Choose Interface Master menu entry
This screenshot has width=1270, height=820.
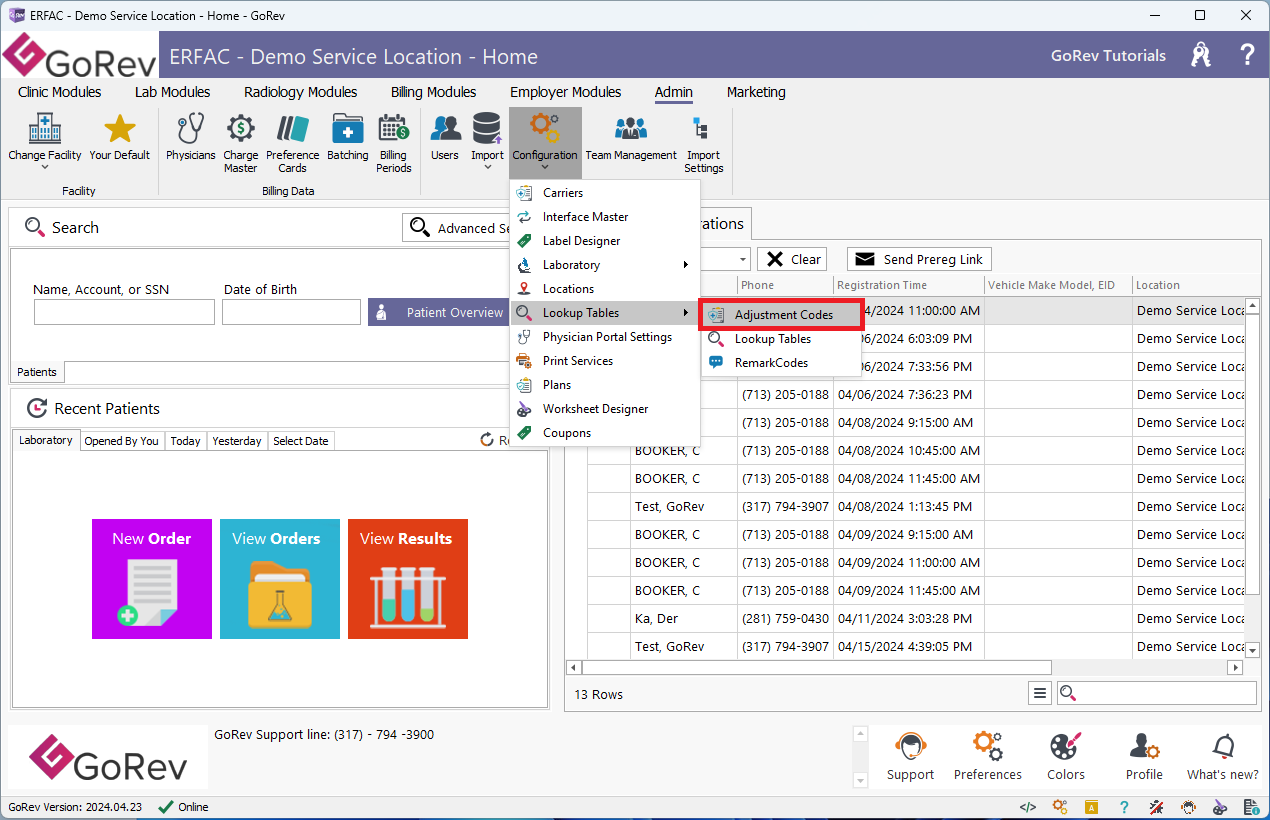click(x=604, y=217)
